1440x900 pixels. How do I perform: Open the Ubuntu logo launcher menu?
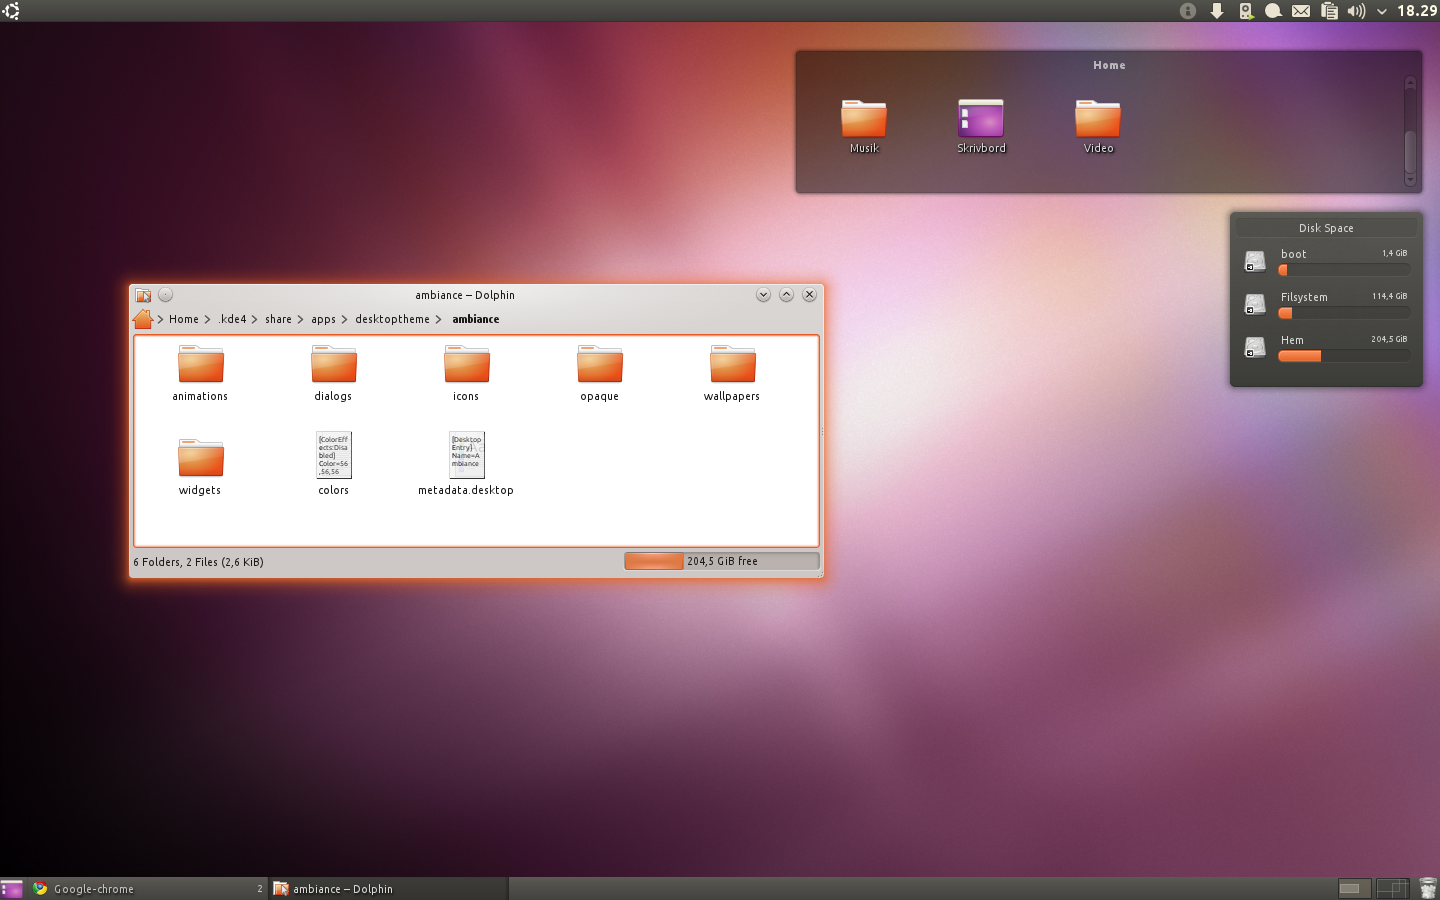coord(11,11)
